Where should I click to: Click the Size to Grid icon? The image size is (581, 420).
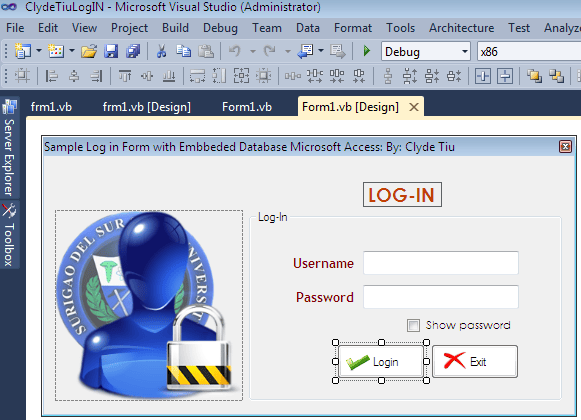coord(263,76)
